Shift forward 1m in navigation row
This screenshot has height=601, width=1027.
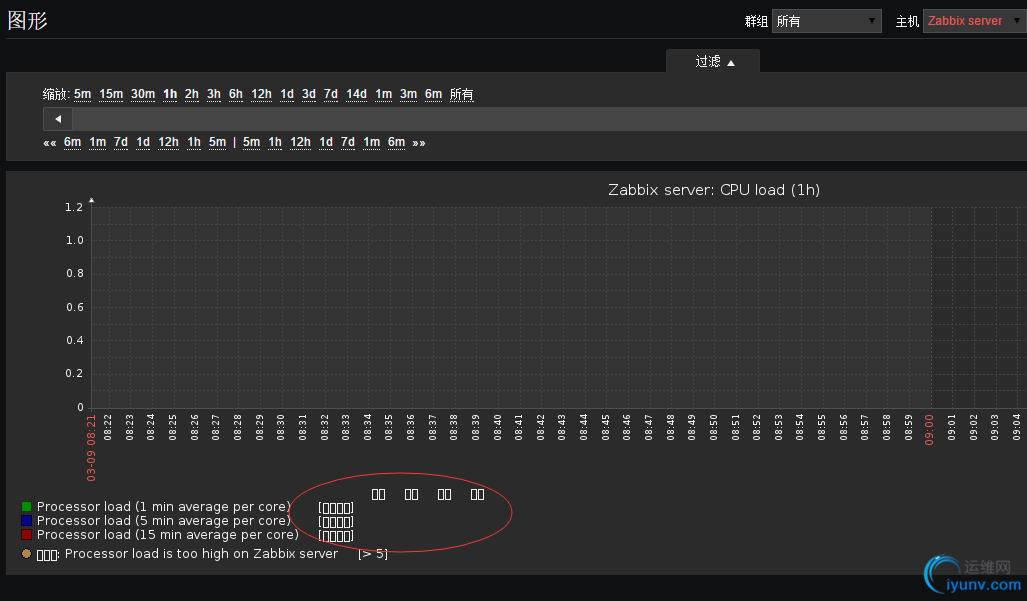tap(371, 142)
